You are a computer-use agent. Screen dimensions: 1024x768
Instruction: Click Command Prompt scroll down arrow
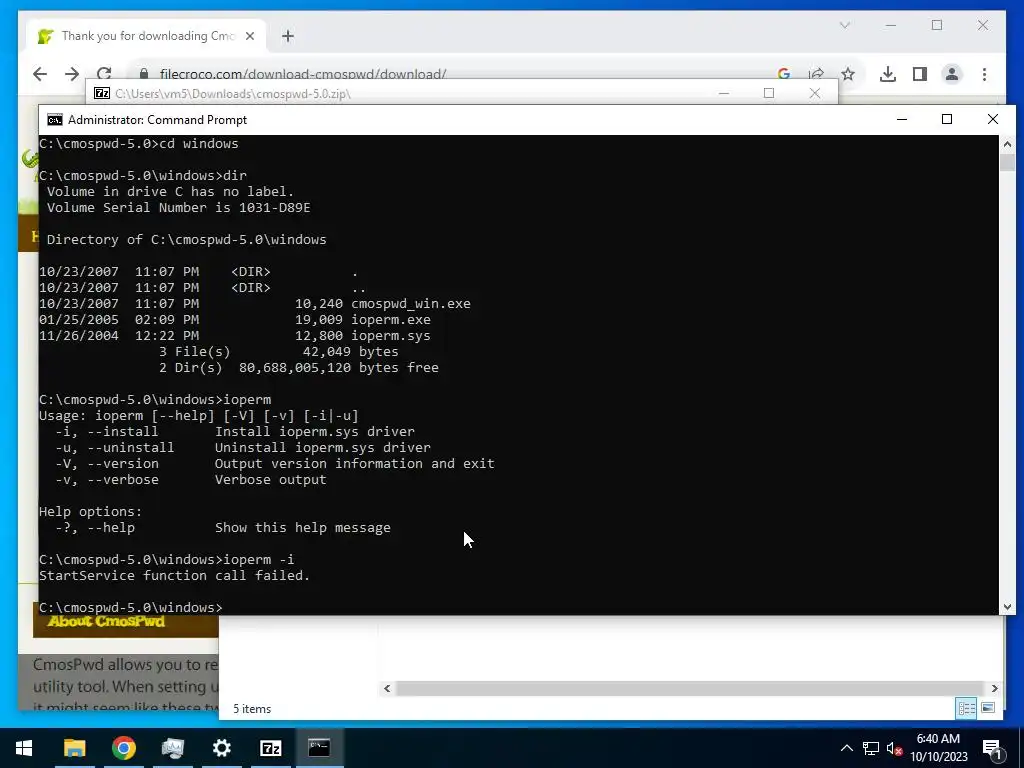point(1007,607)
